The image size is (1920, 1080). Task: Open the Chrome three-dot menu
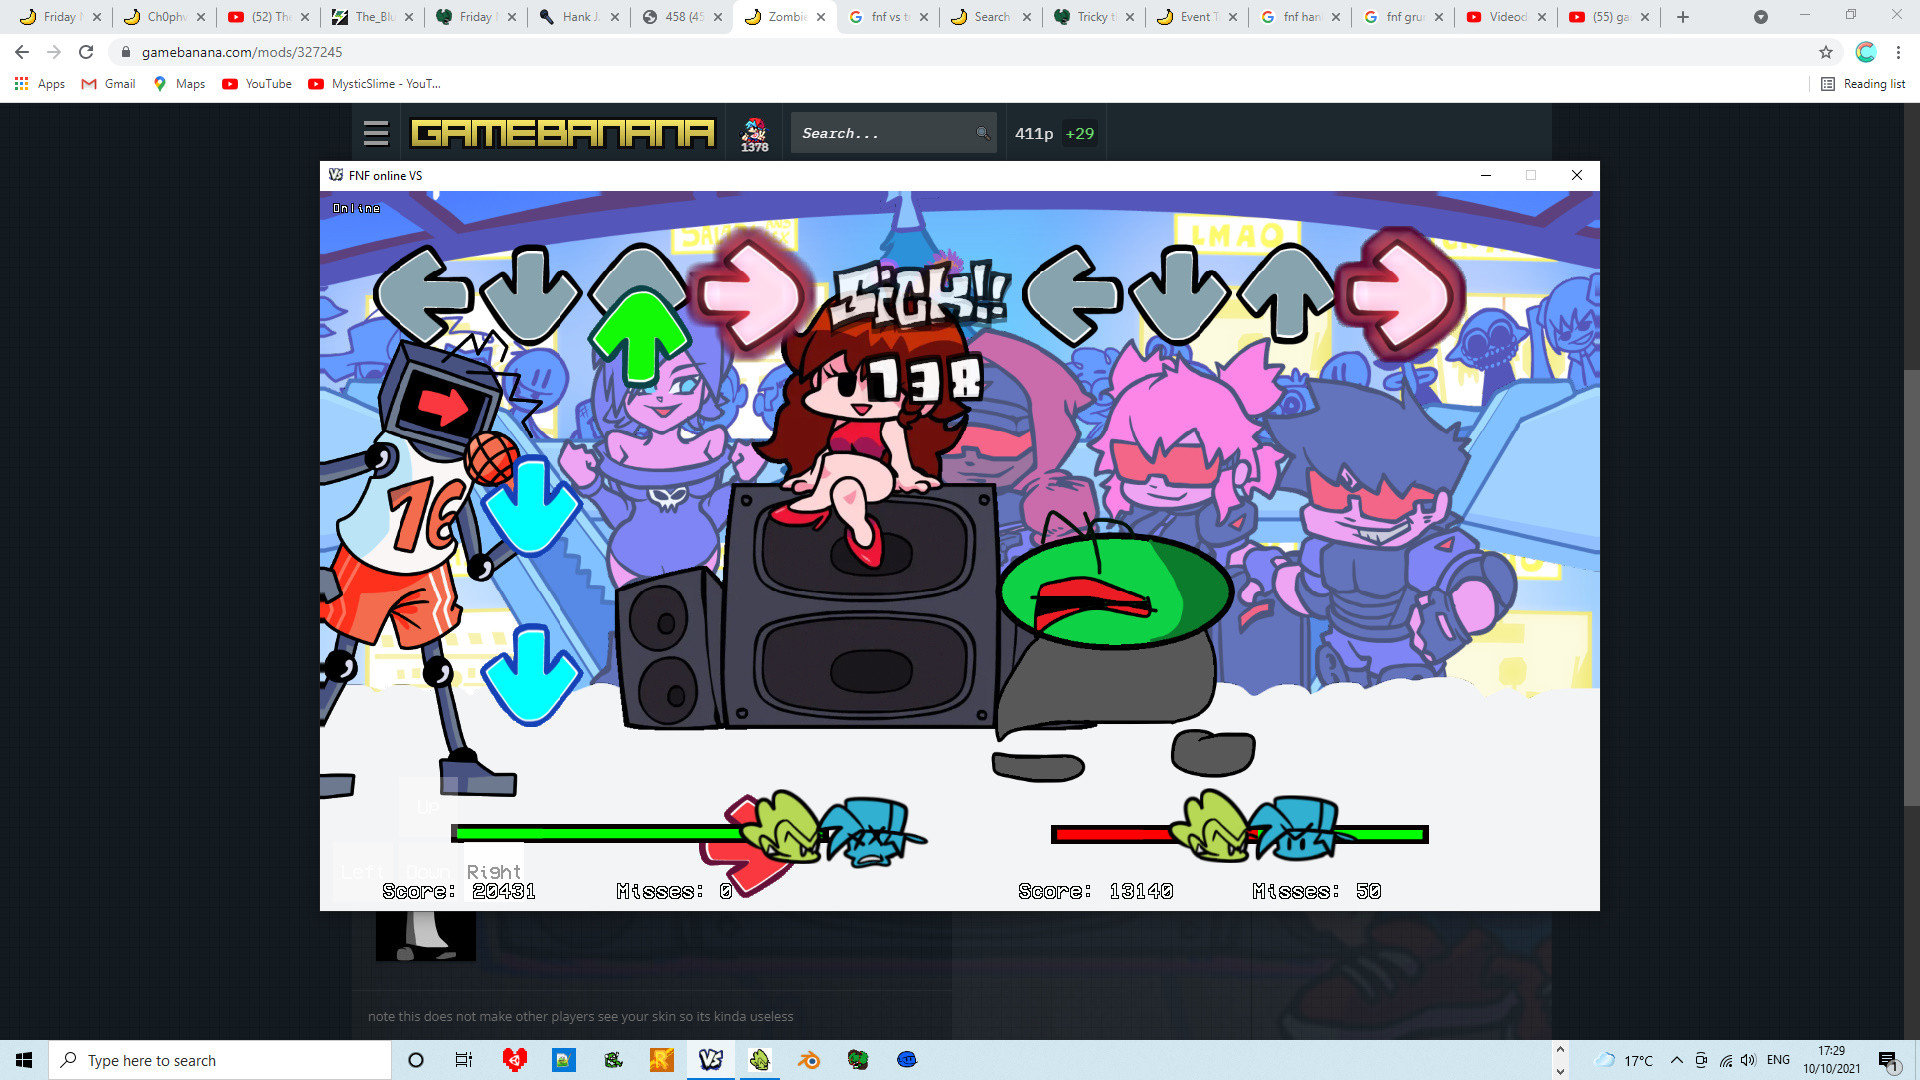tap(1898, 51)
